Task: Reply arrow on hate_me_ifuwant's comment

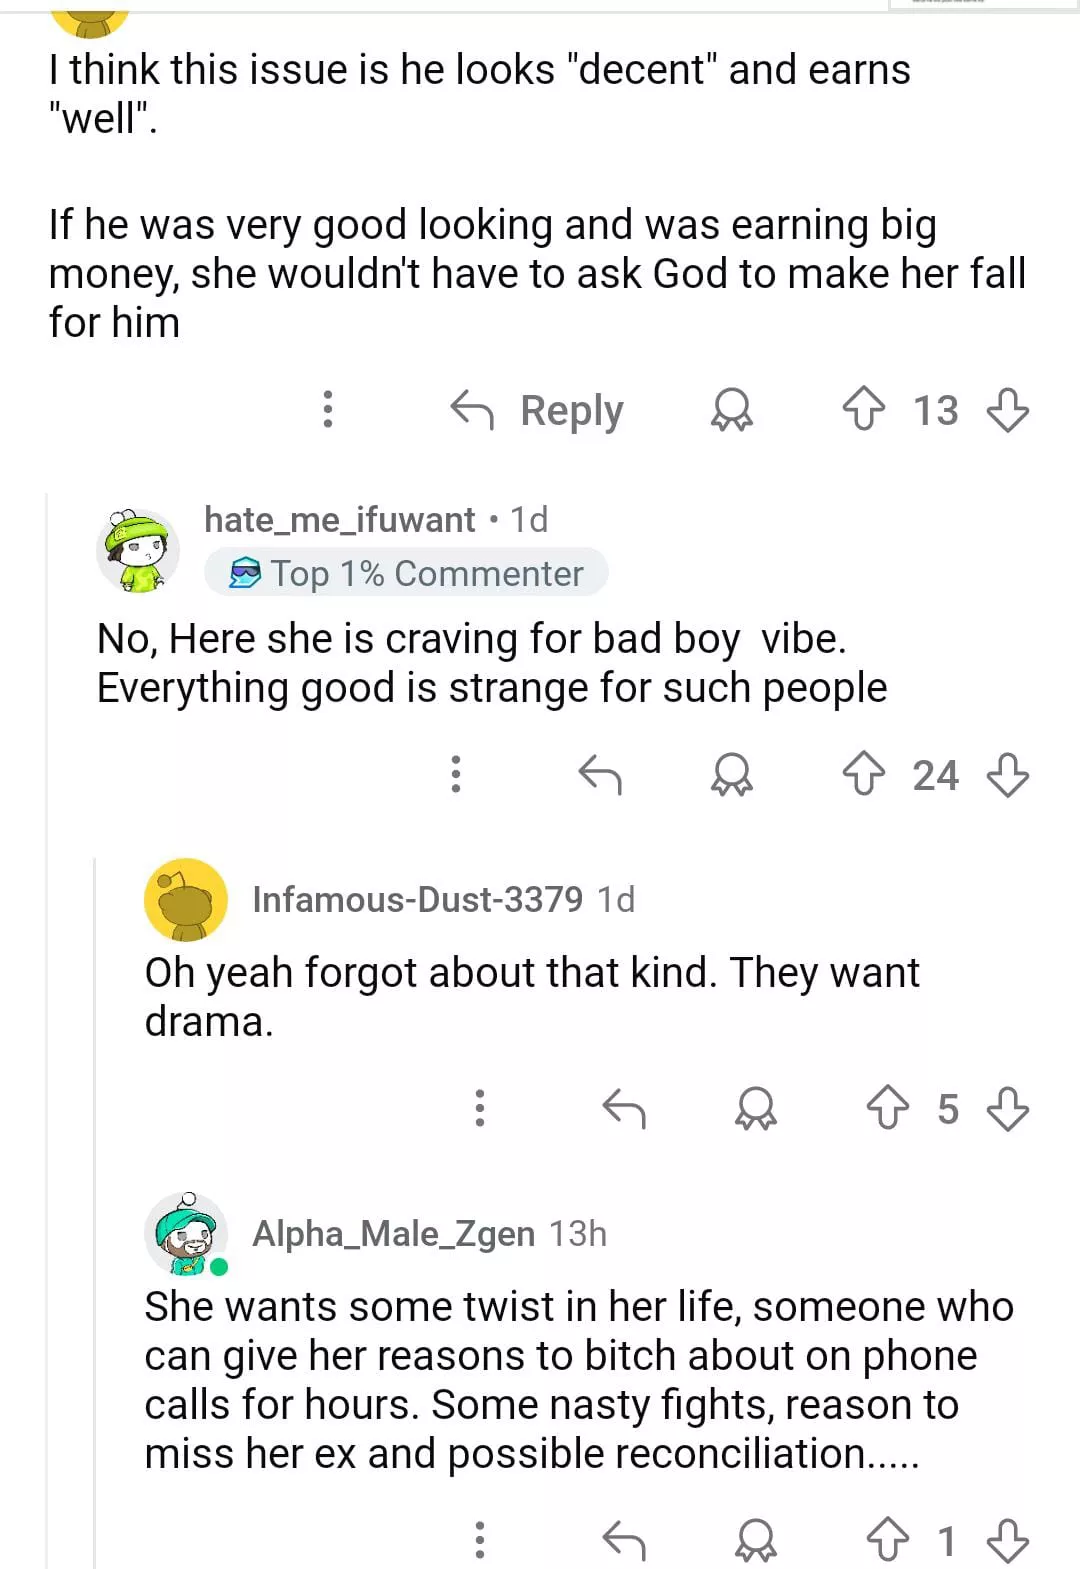Action: (x=600, y=775)
